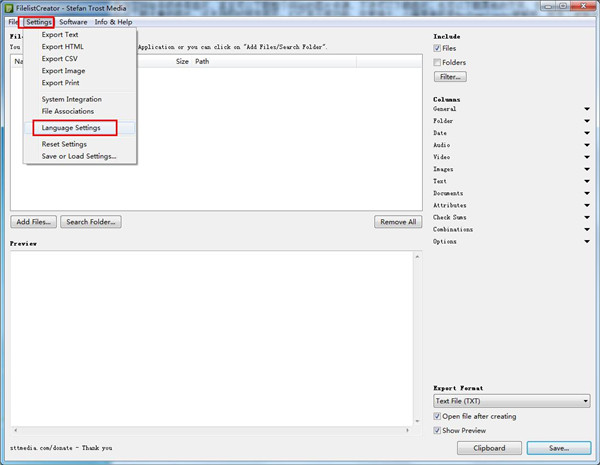
Task: Open the File menu
Action: point(13,22)
